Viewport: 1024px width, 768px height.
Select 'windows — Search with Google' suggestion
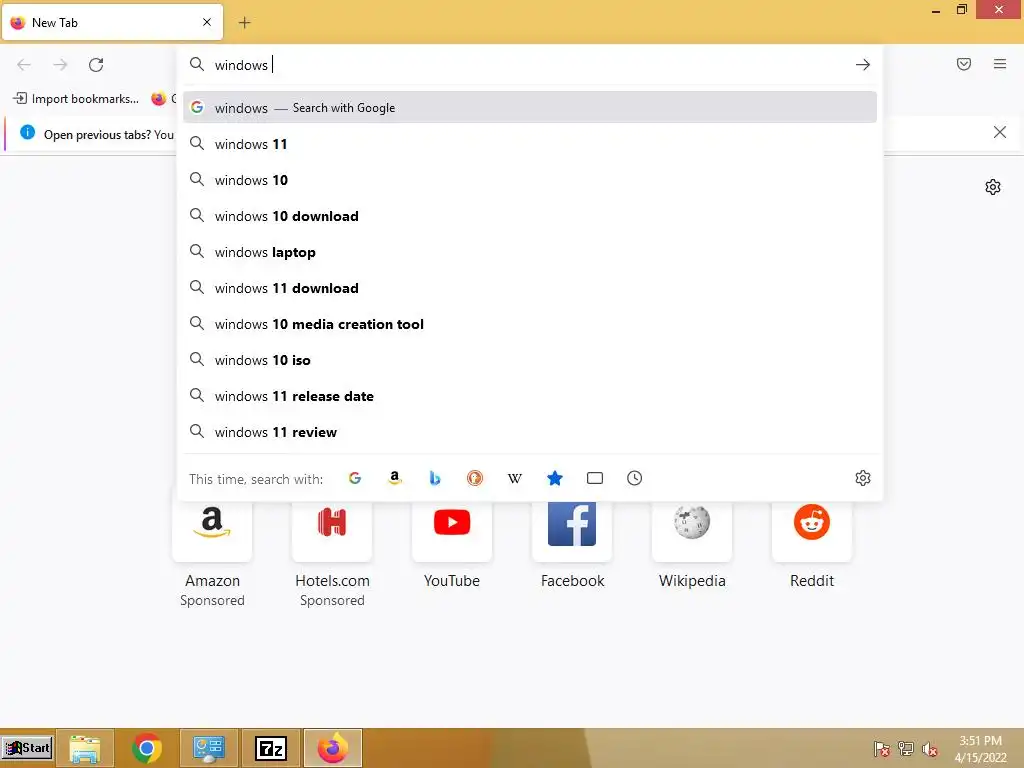tap(530, 108)
